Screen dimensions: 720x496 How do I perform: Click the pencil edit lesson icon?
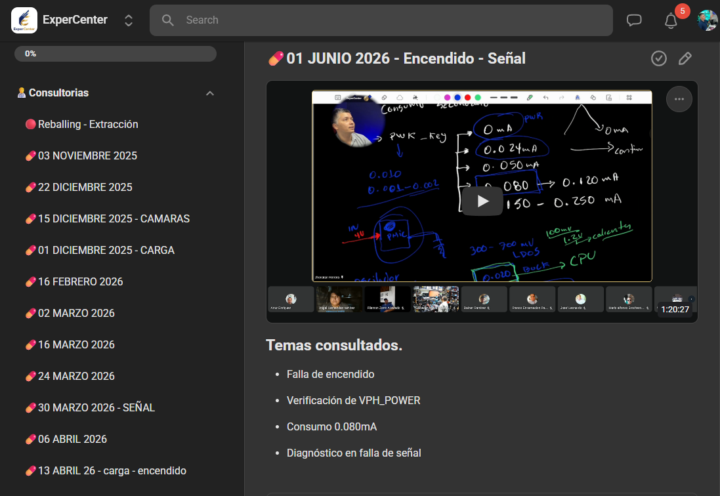click(x=685, y=58)
